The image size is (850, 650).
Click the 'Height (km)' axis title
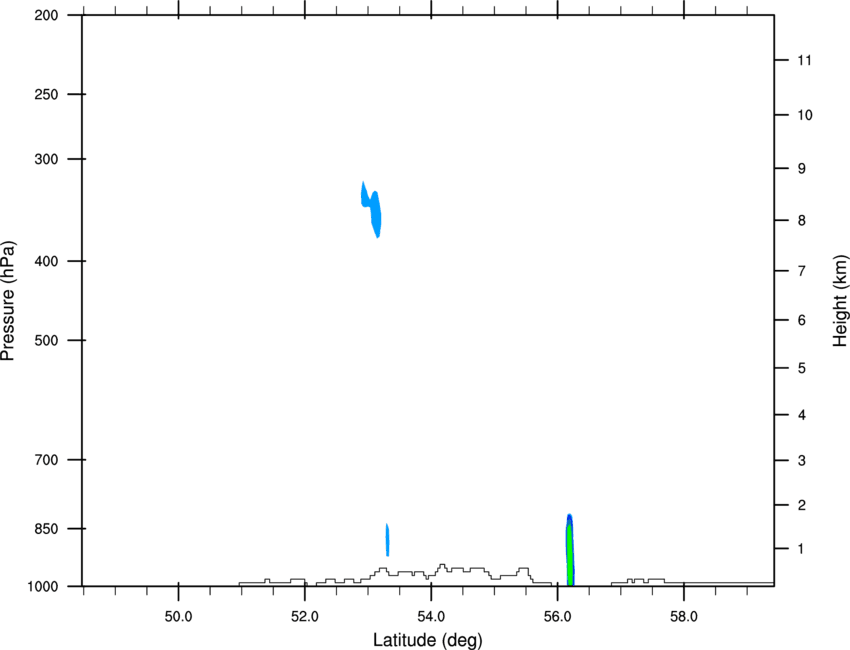pos(840,301)
